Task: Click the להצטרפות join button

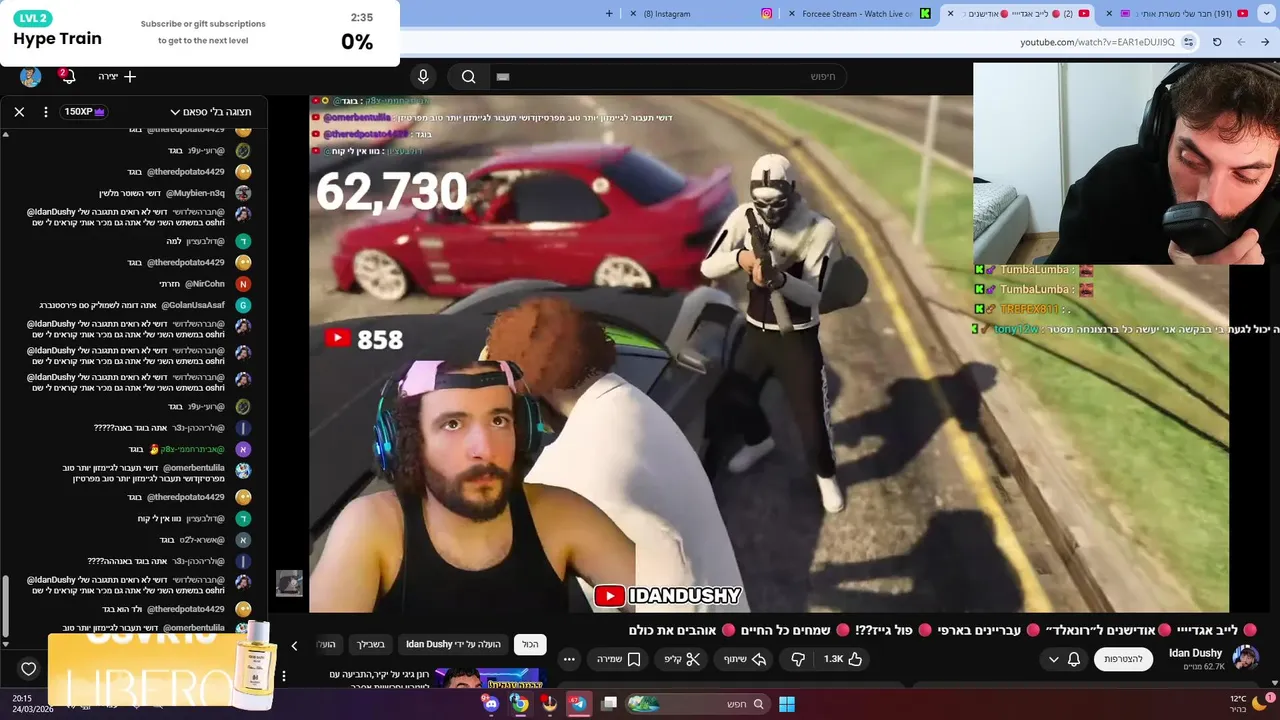Action: [1123, 659]
